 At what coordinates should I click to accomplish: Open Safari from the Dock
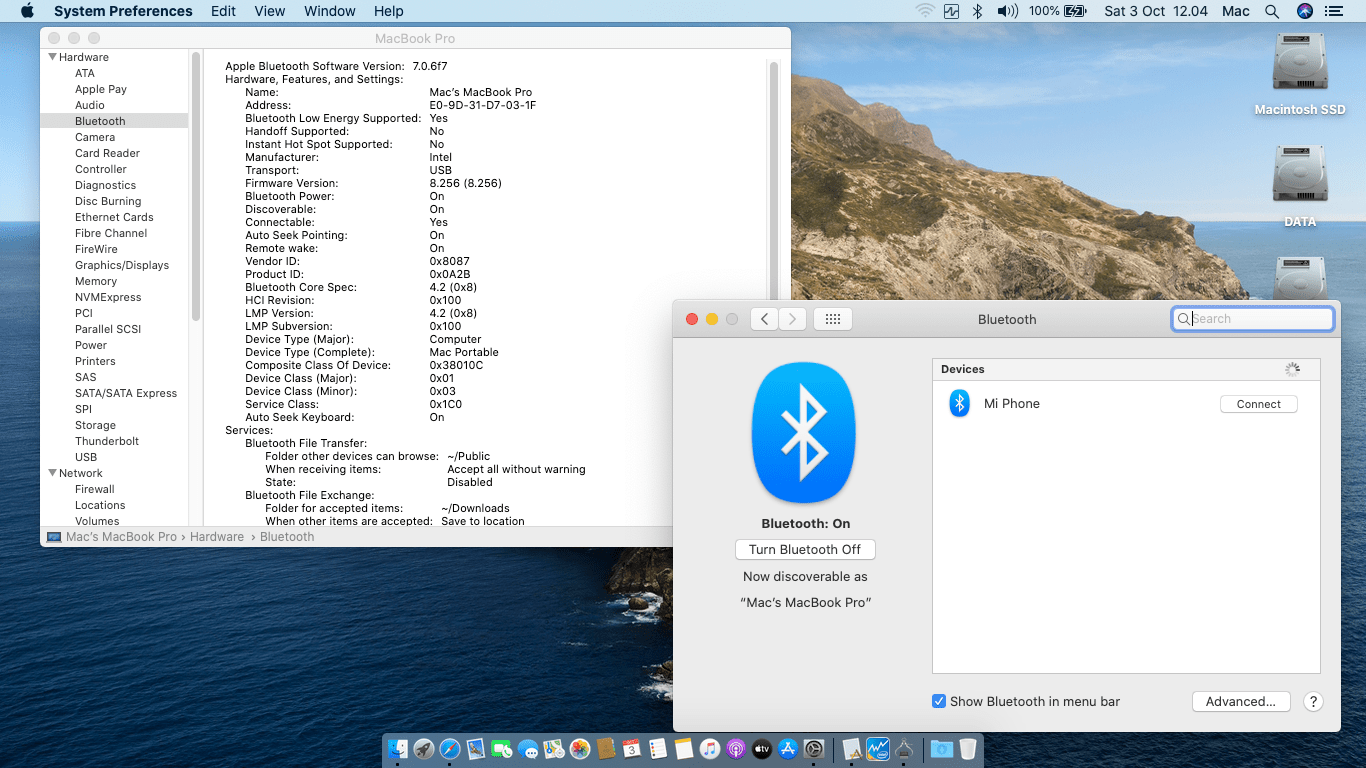coord(450,749)
